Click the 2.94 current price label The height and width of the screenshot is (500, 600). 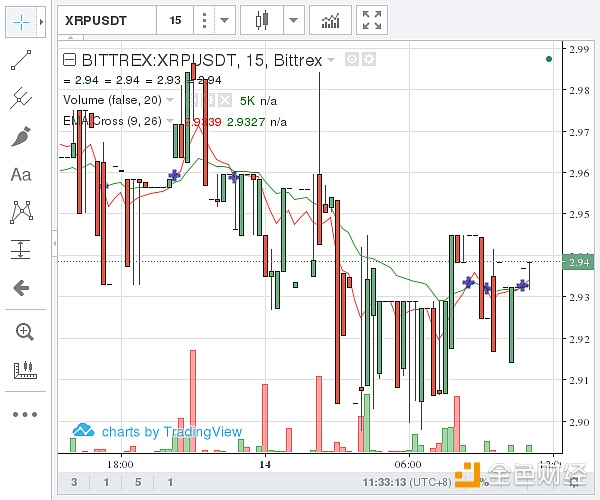click(579, 262)
